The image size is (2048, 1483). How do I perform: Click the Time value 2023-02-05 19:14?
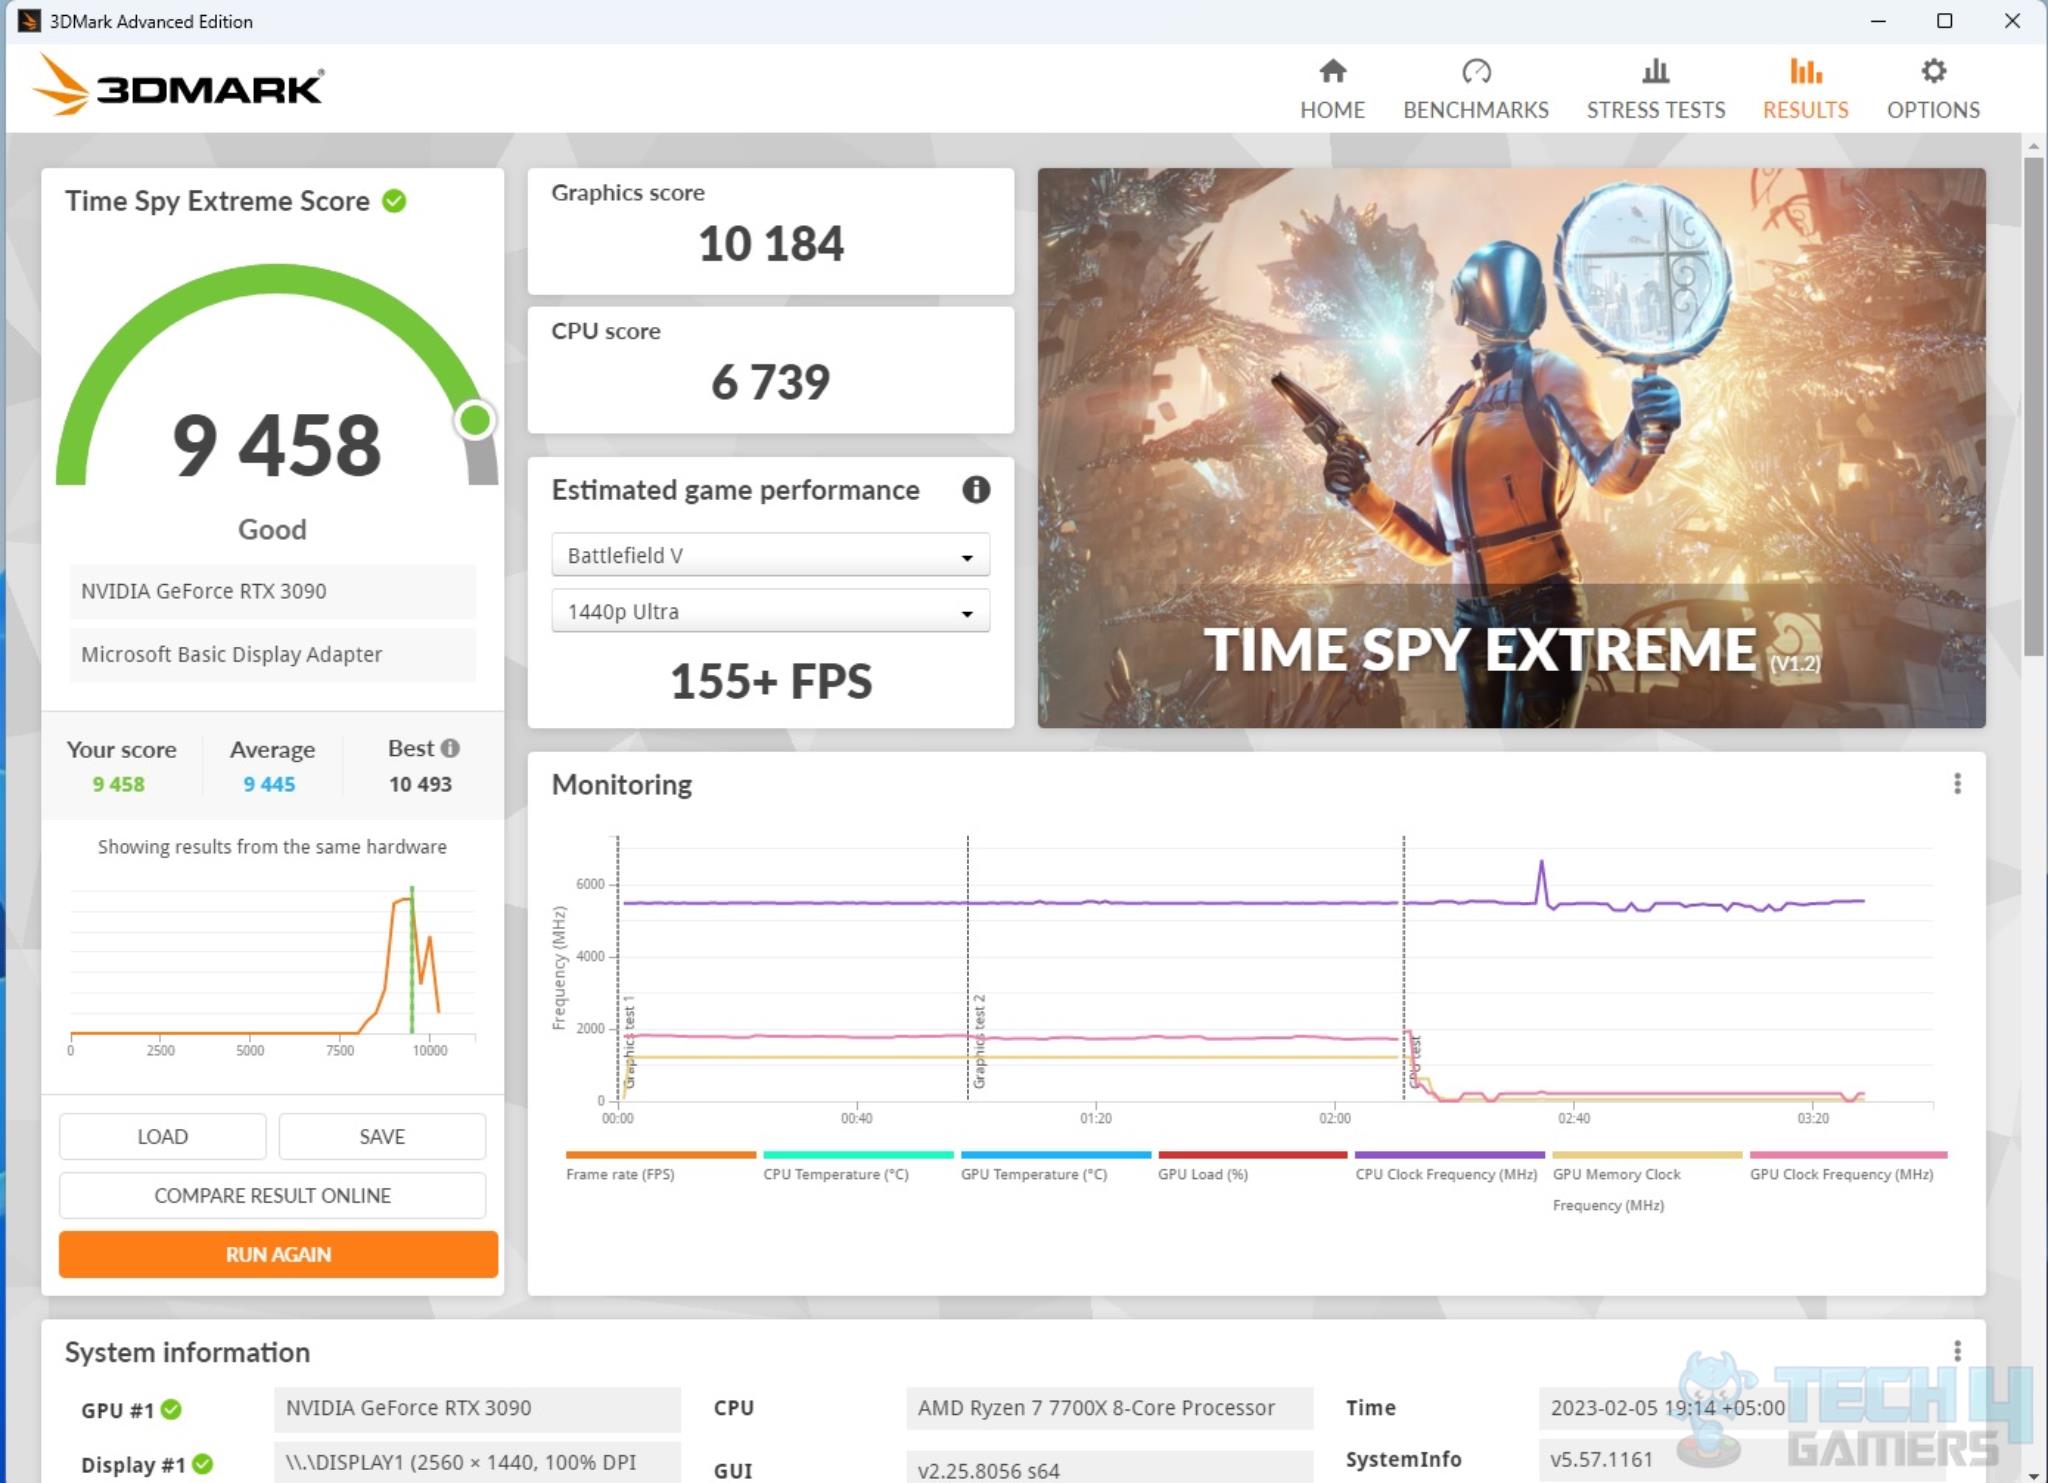click(1668, 1408)
